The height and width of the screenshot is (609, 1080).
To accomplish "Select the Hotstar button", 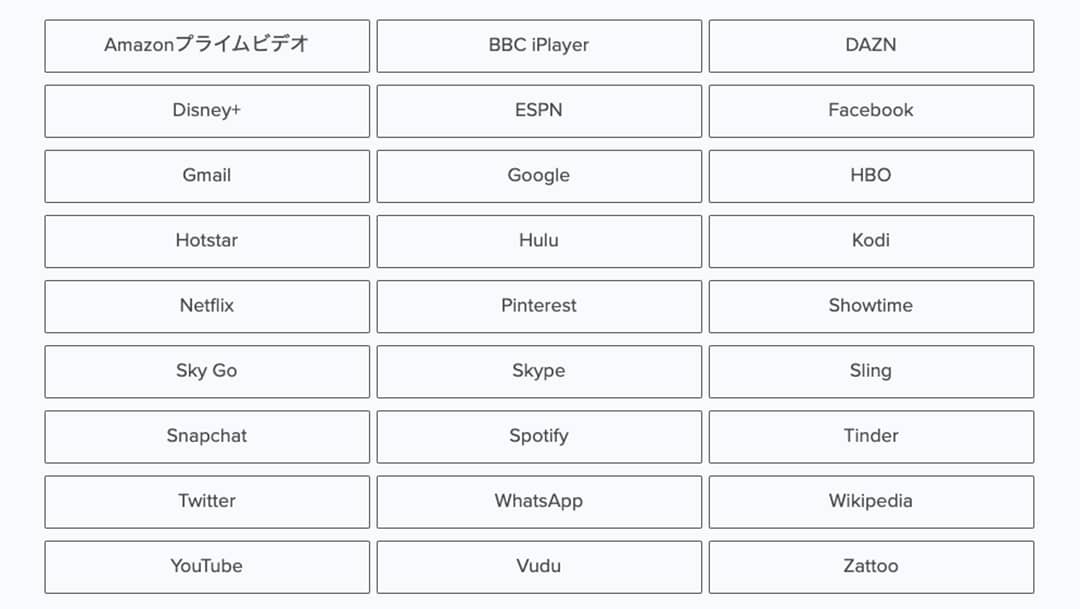I will (x=207, y=241).
